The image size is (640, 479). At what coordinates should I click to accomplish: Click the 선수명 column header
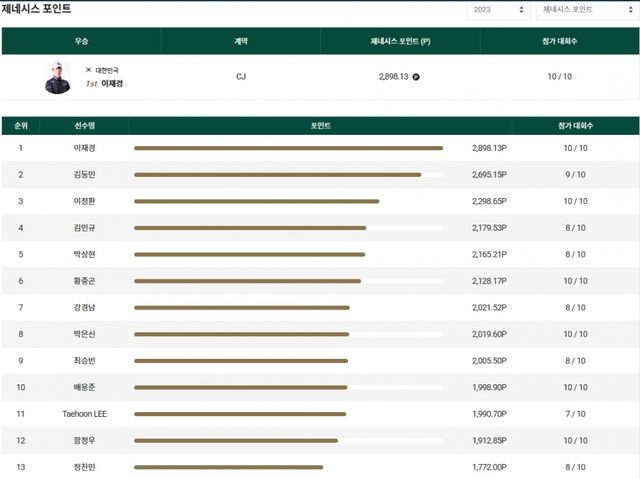pyautogui.click(x=85, y=126)
